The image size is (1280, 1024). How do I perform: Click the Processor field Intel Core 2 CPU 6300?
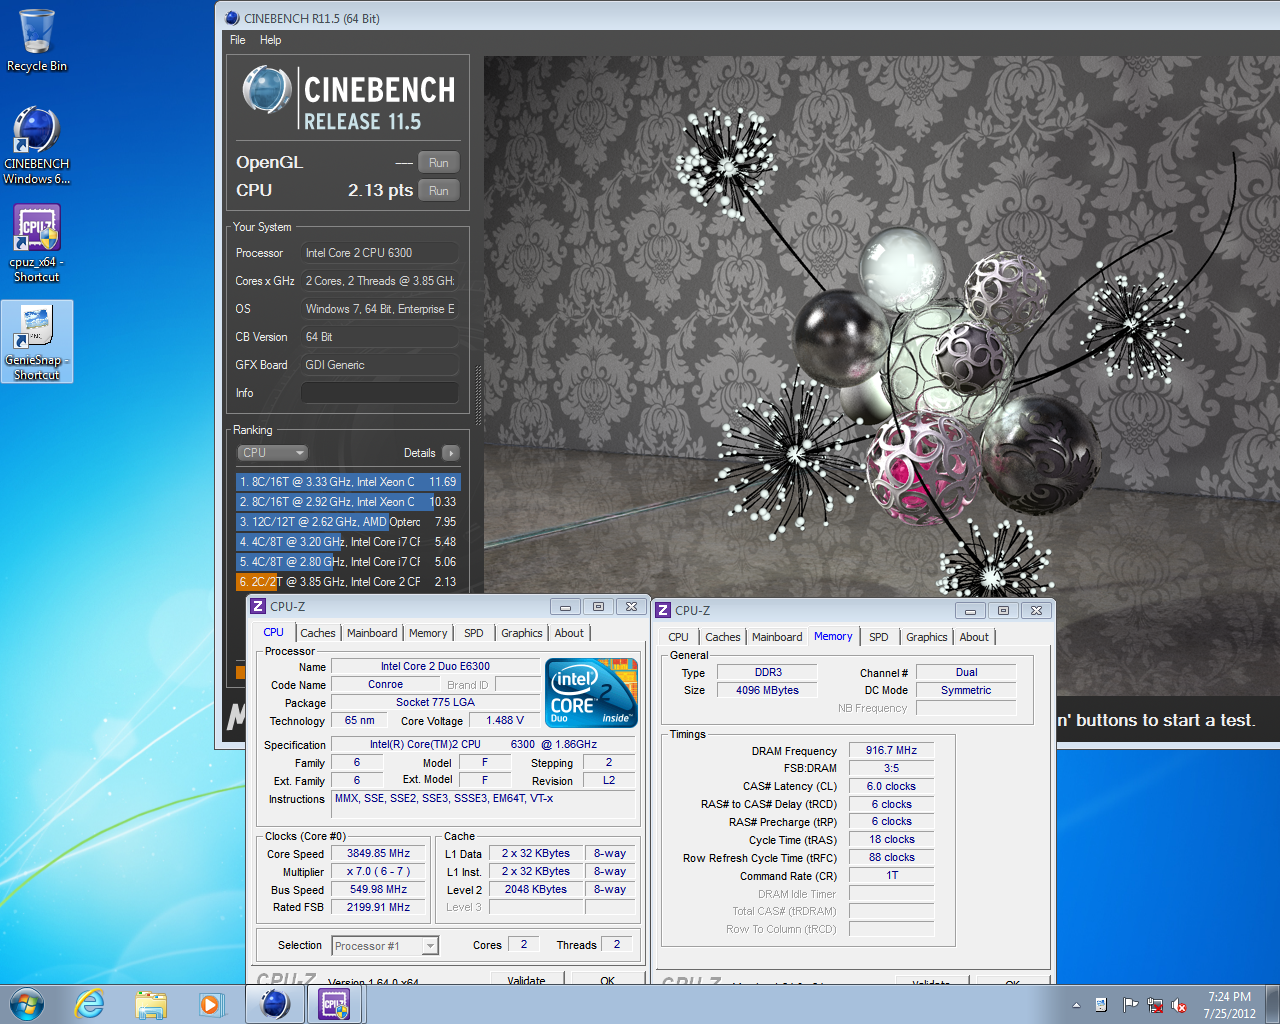380,253
